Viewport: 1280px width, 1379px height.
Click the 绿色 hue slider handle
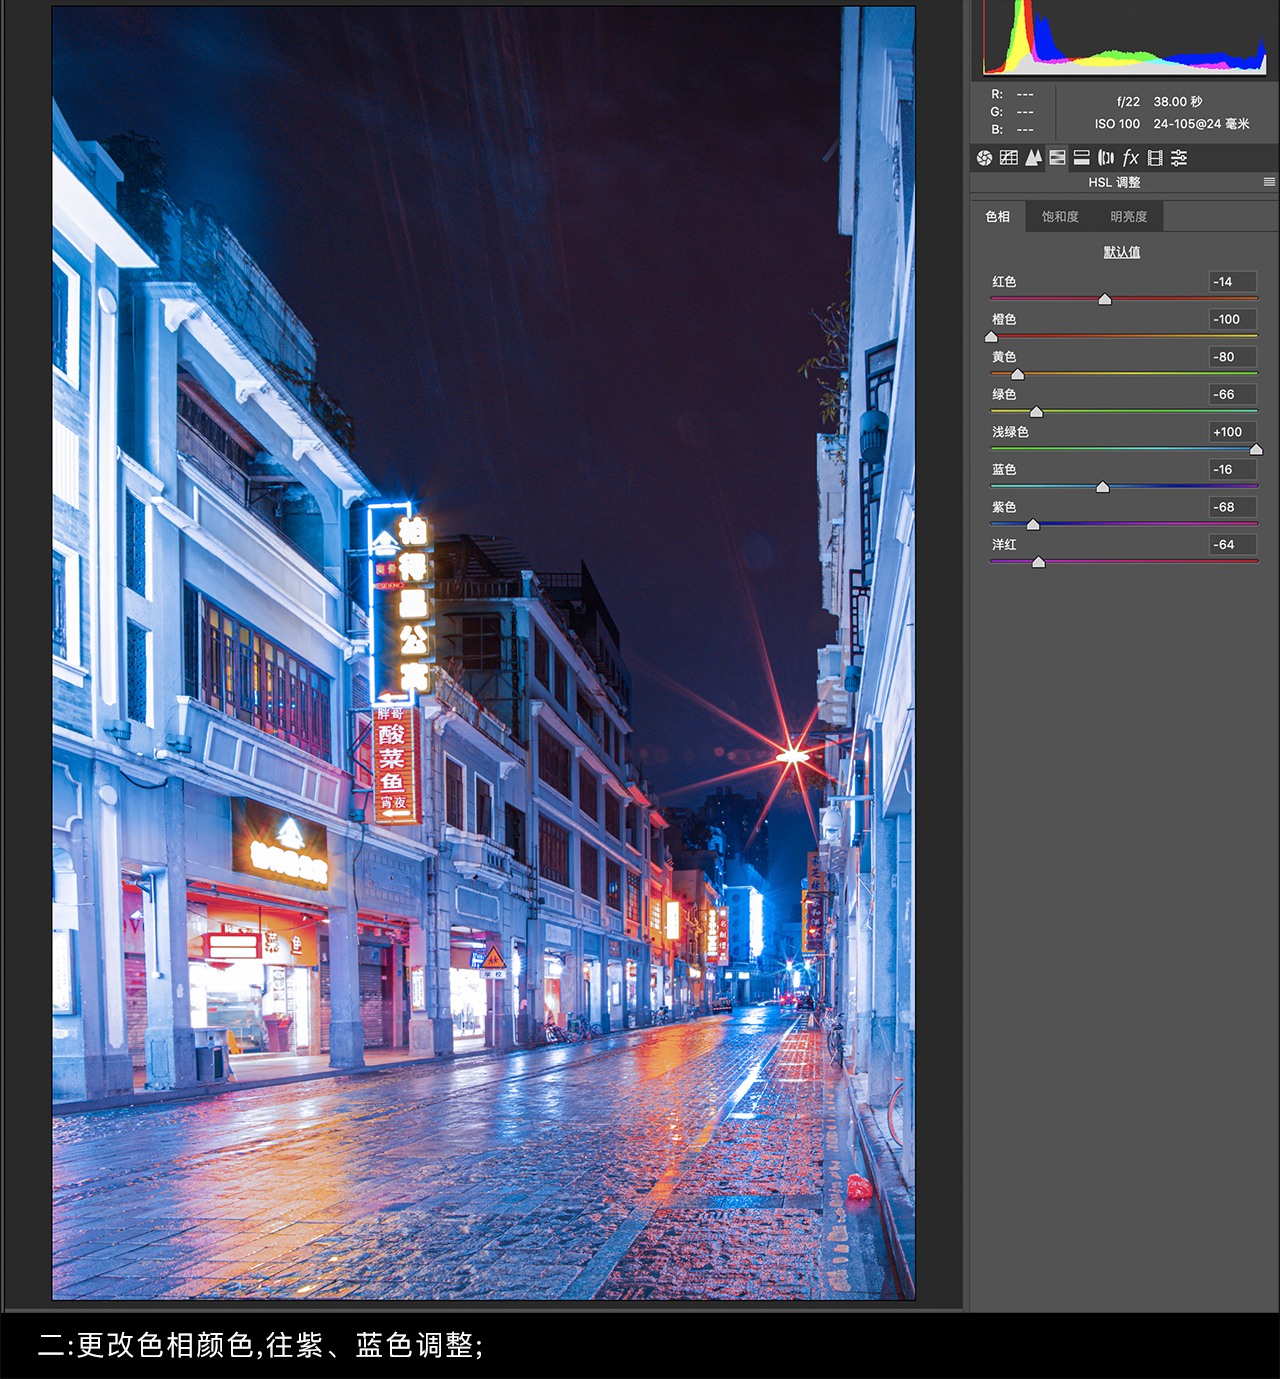point(1036,412)
